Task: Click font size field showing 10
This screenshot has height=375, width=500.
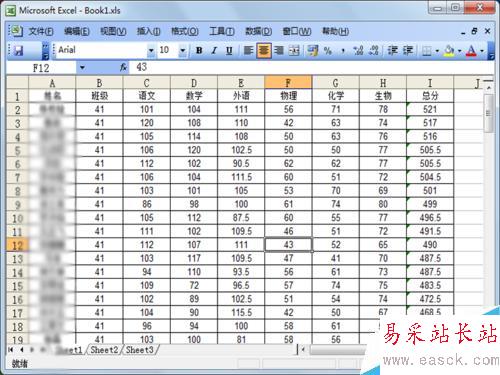Action: [x=168, y=50]
